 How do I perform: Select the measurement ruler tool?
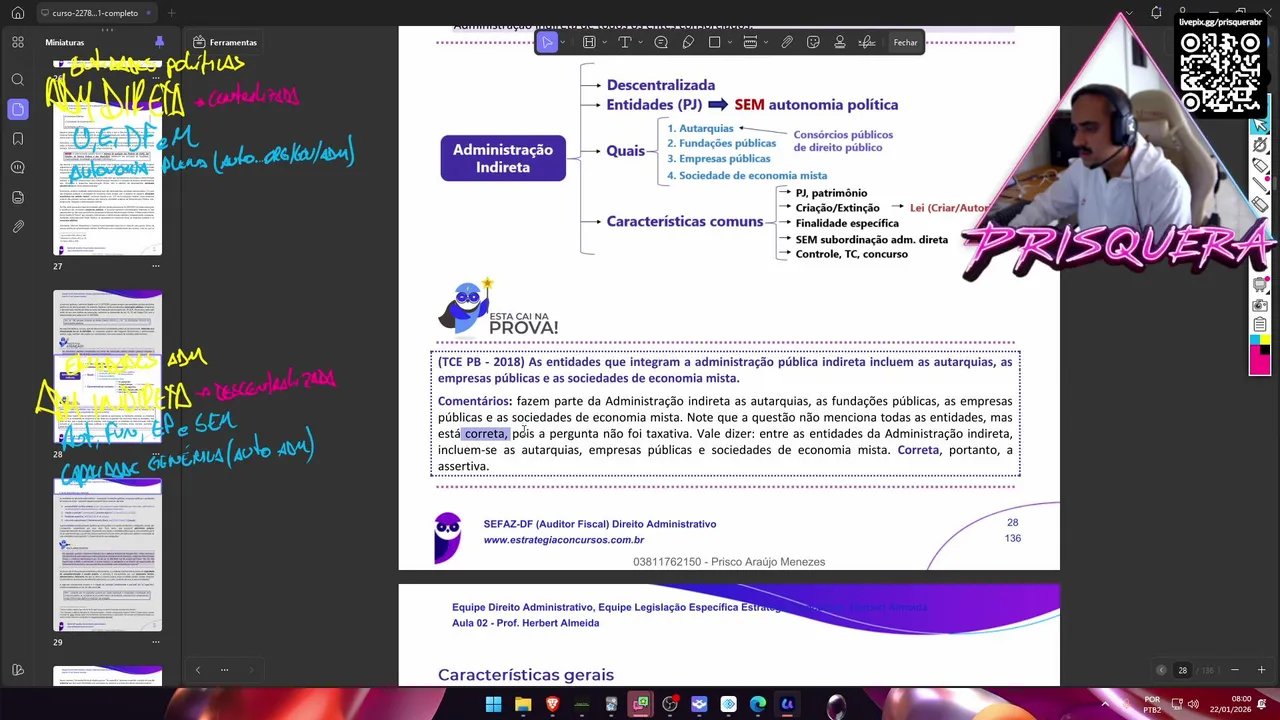click(x=750, y=42)
